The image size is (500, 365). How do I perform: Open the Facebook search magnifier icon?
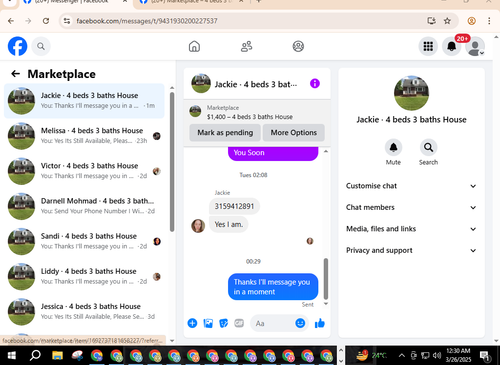pos(41,46)
